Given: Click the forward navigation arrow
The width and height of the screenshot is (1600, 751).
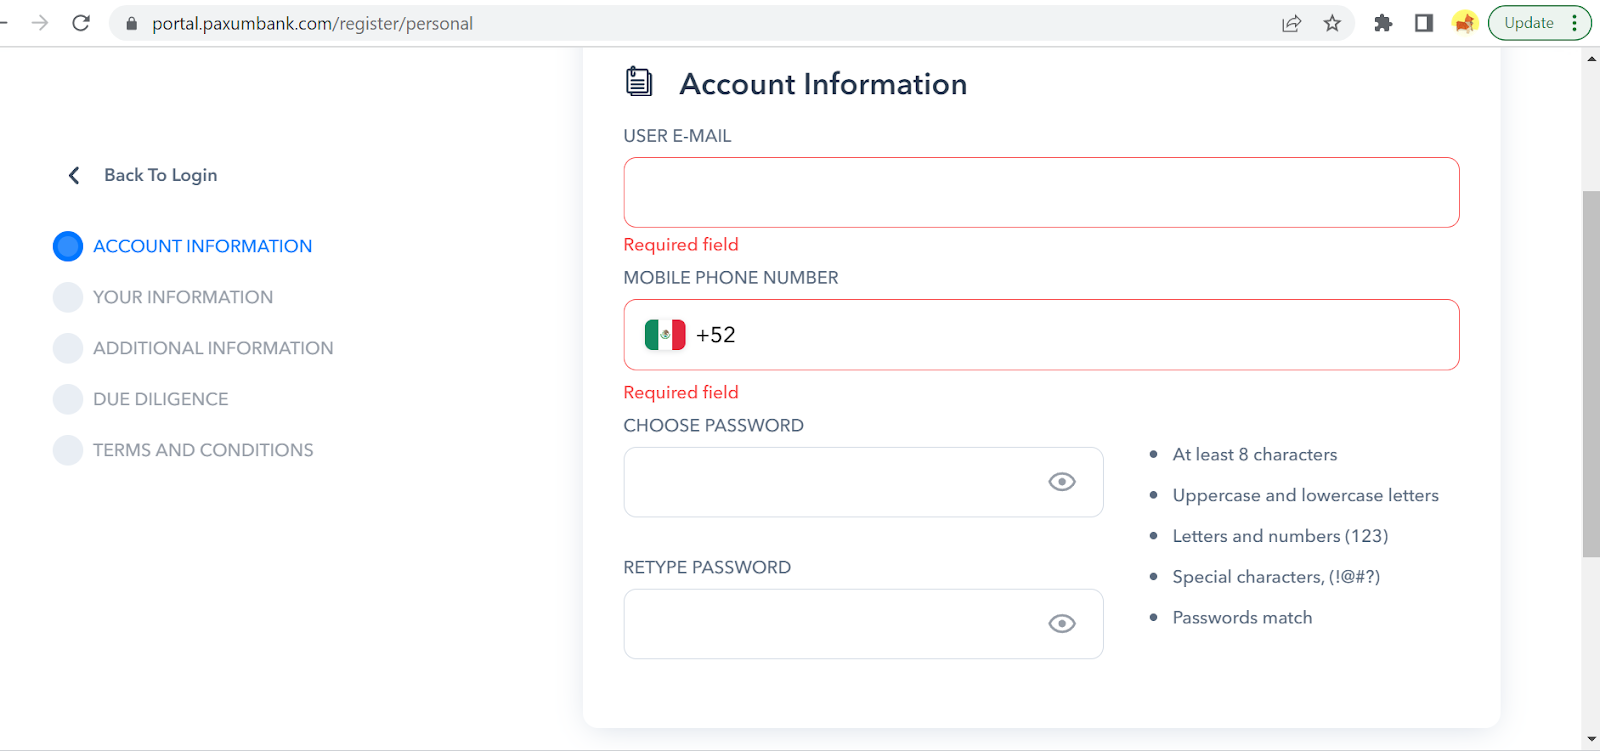Looking at the screenshot, I should 40,23.
